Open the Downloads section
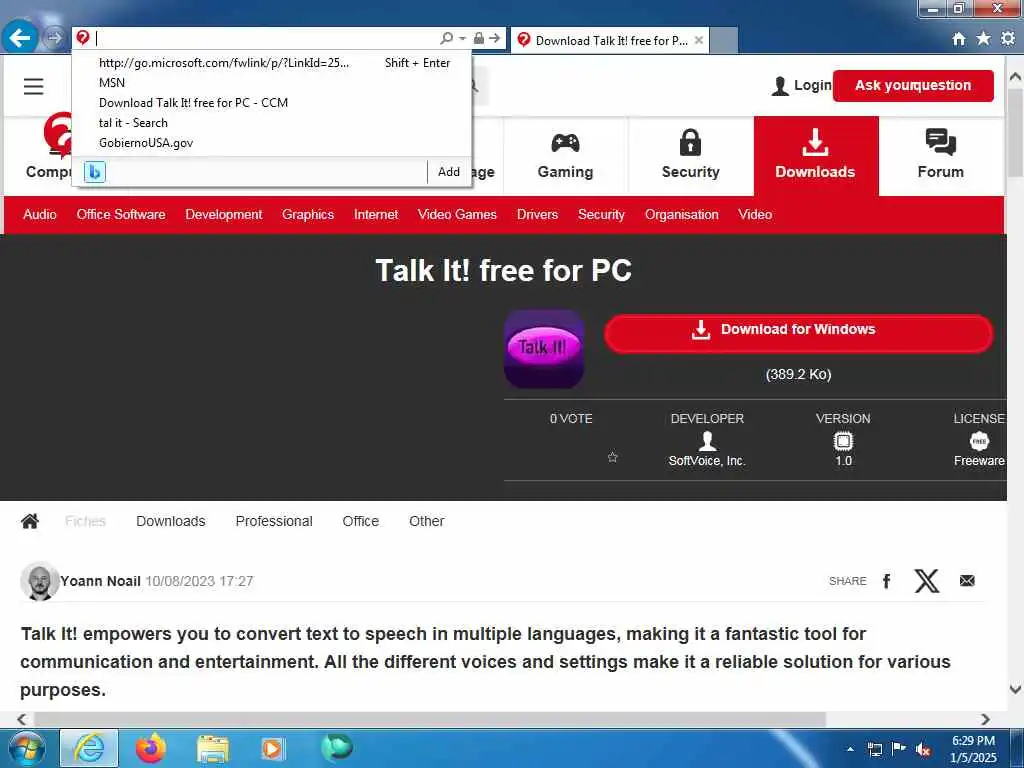This screenshot has width=1024, height=768. pyautogui.click(x=816, y=155)
